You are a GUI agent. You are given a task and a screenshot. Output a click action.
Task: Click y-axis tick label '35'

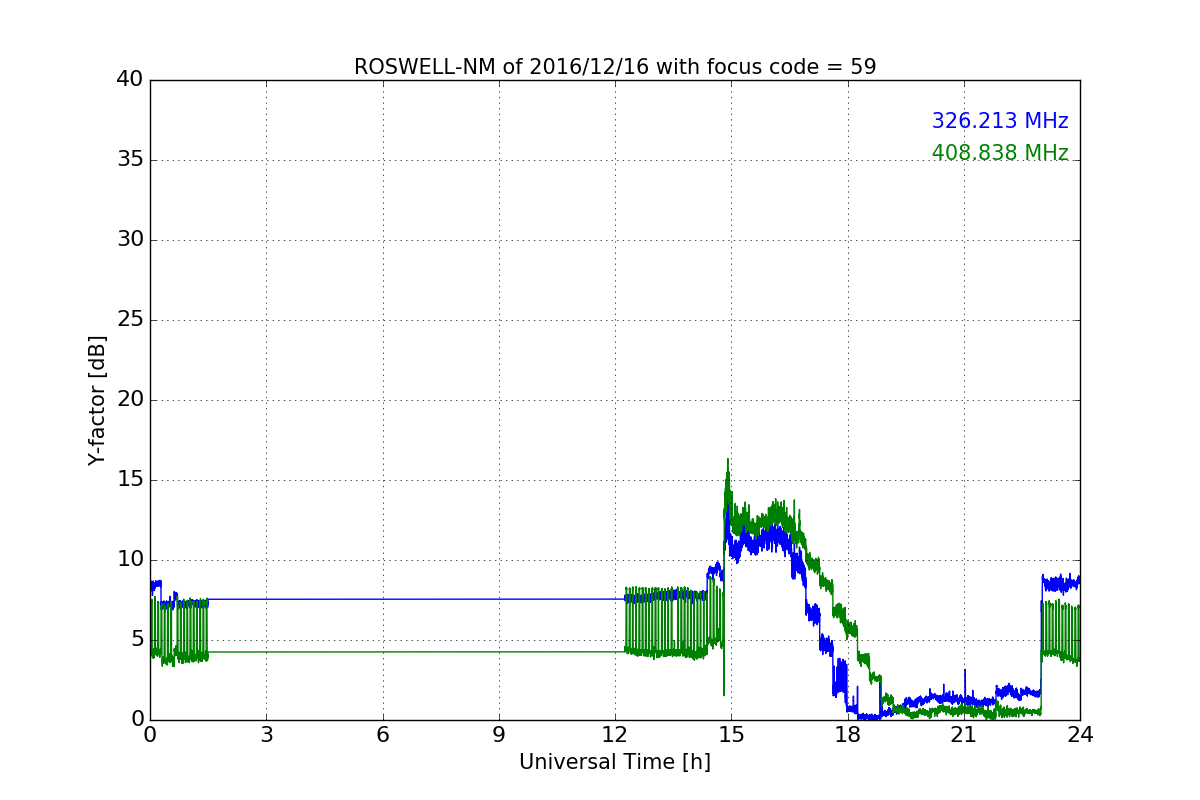tap(130, 160)
